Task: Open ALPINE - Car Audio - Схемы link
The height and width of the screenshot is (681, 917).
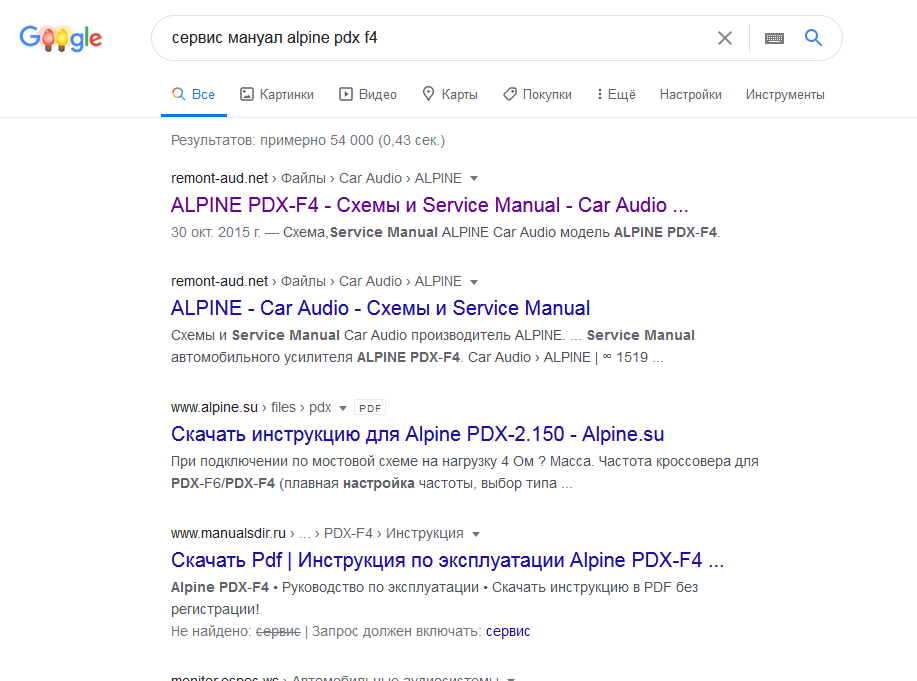Action: click(x=380, y=308)
